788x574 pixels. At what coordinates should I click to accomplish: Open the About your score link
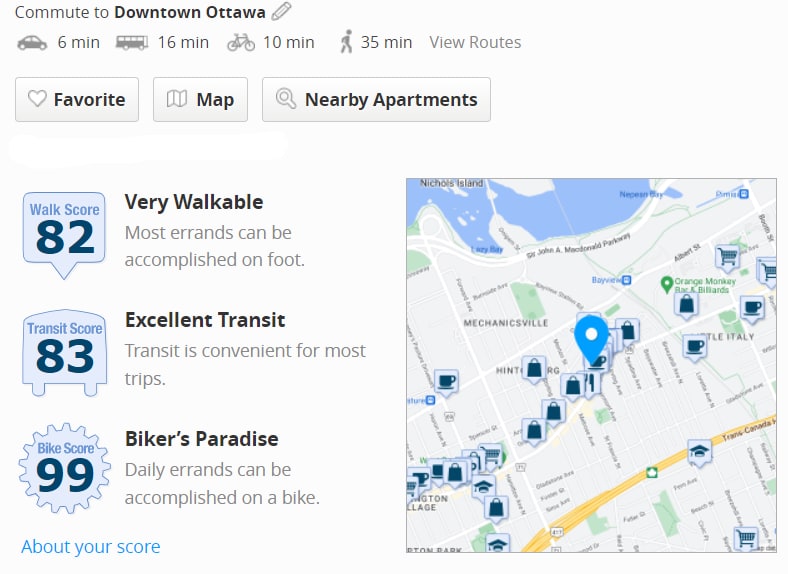click(x=90, y=546)
